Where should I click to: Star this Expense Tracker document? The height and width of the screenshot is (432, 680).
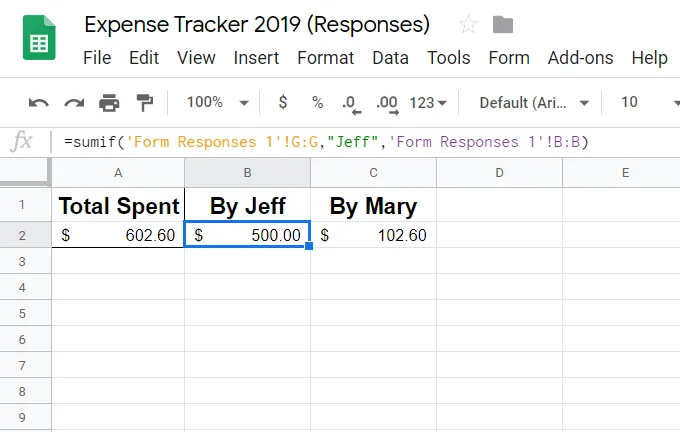tap(467, 25)
